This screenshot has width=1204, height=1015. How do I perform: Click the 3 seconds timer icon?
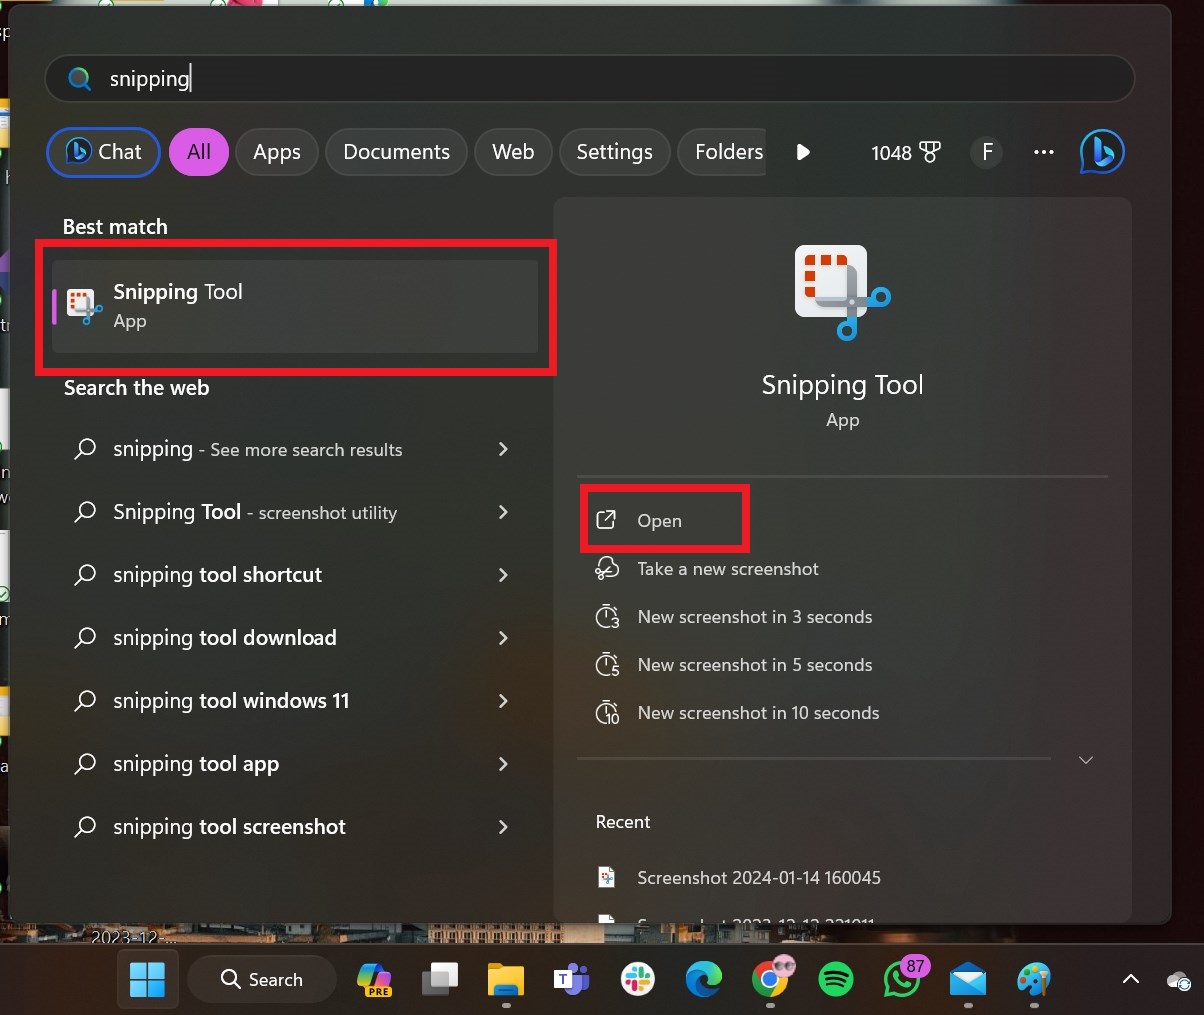[607, 617]
